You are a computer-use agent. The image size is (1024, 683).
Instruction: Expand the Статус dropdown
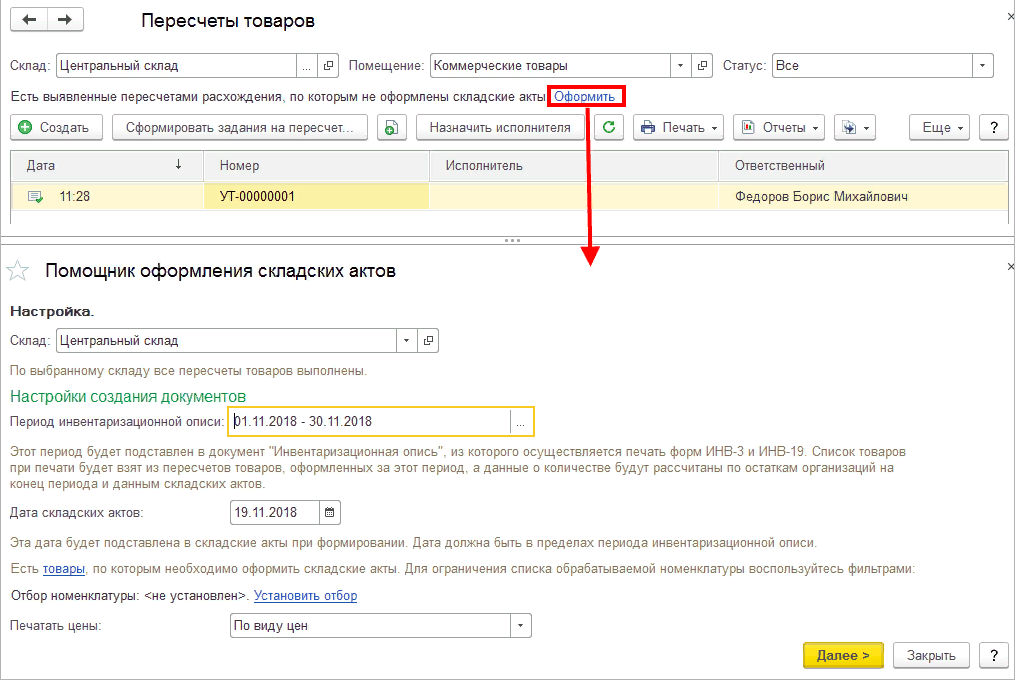[x=982, y=66]
